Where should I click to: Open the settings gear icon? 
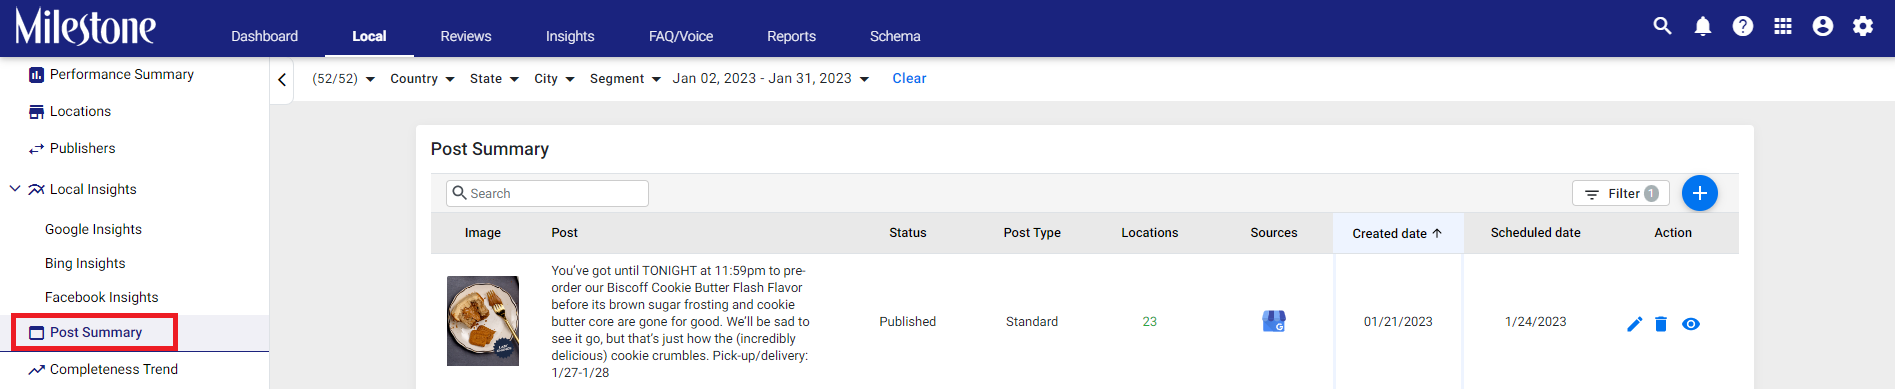tap(1863, 27)
